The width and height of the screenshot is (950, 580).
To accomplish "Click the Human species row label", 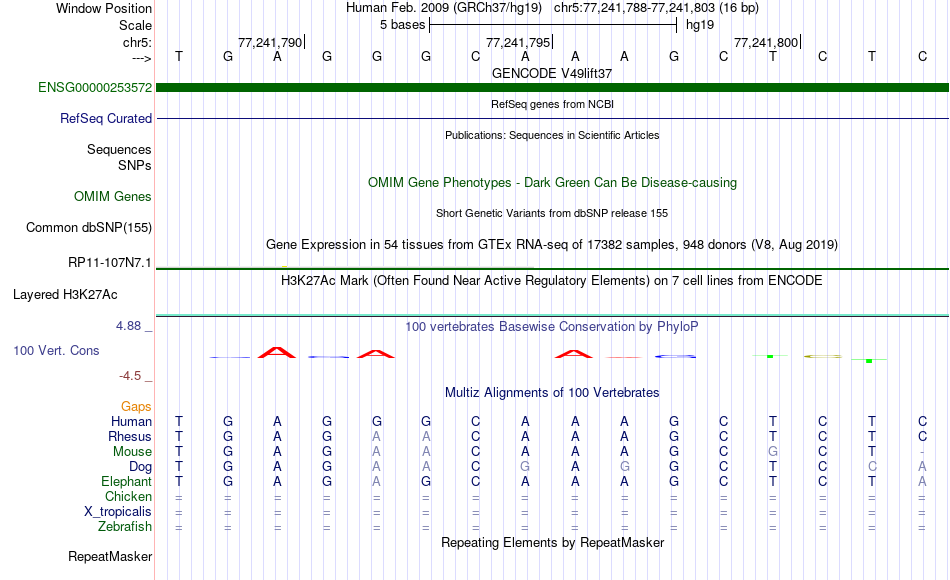I will (131, 421).
